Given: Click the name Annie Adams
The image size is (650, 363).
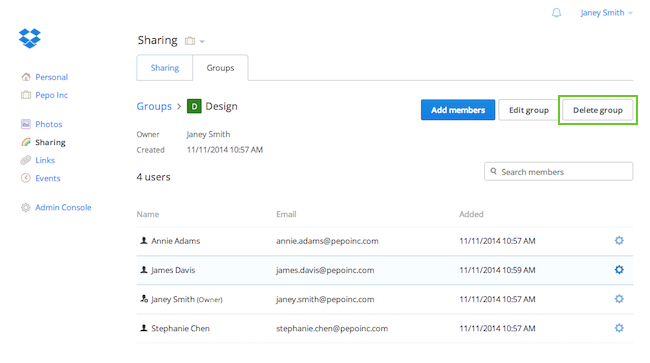Looking at the screenshot, I should (x=175, y=241).
